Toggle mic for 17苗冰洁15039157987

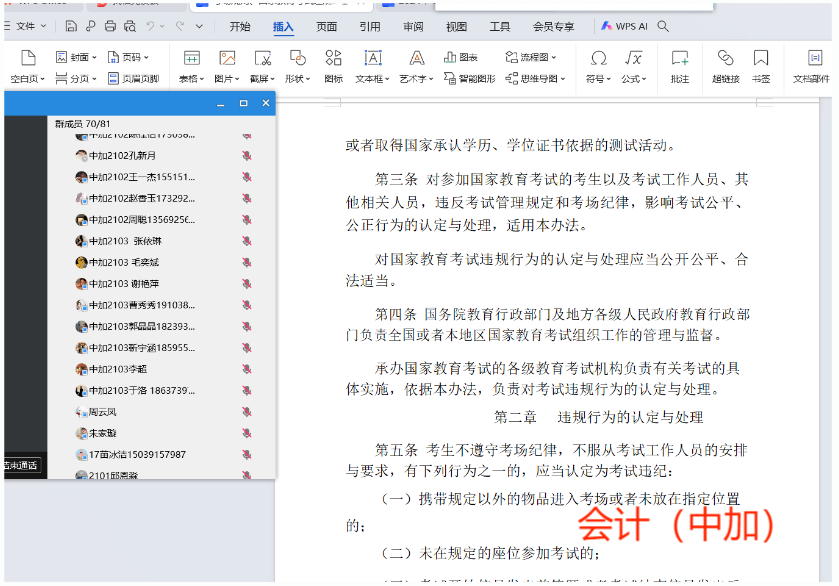coord(246,454)
